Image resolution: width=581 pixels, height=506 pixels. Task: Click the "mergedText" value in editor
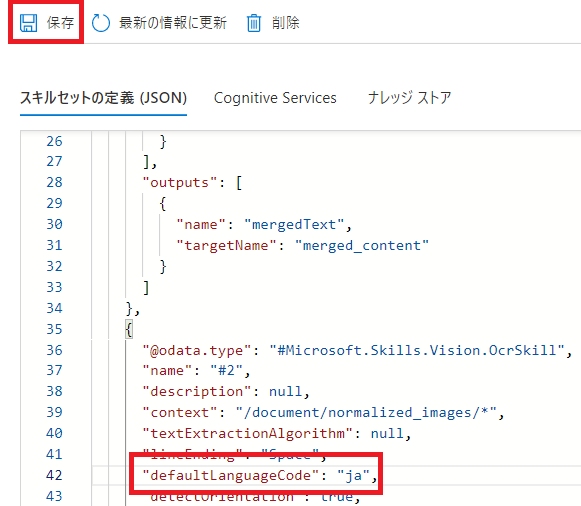(294, 224)
